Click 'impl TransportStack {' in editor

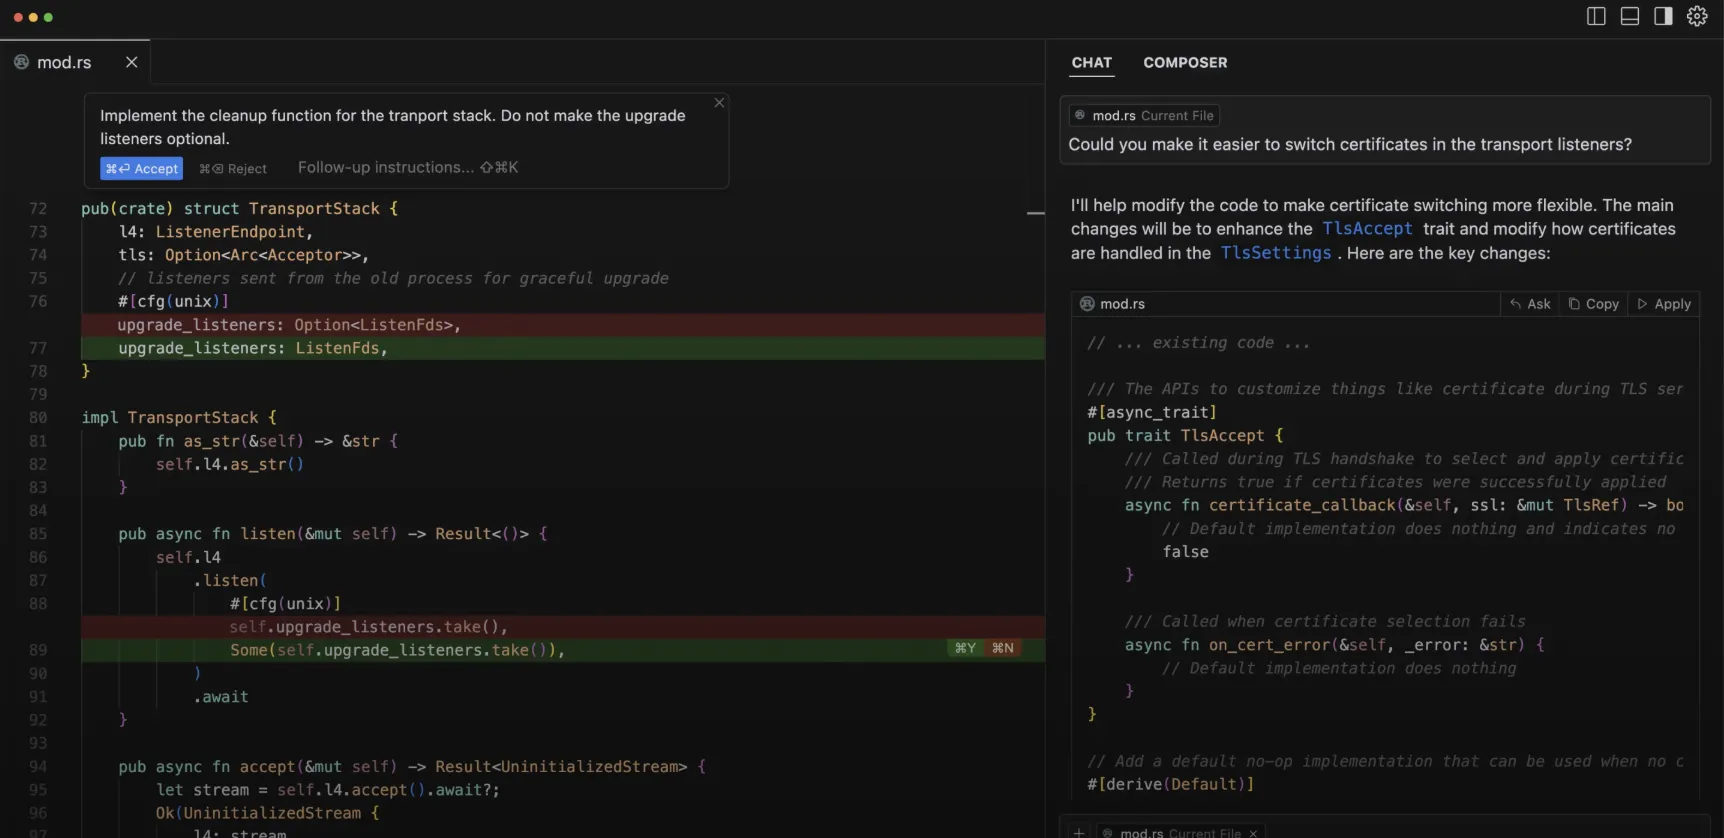point(179,417)
